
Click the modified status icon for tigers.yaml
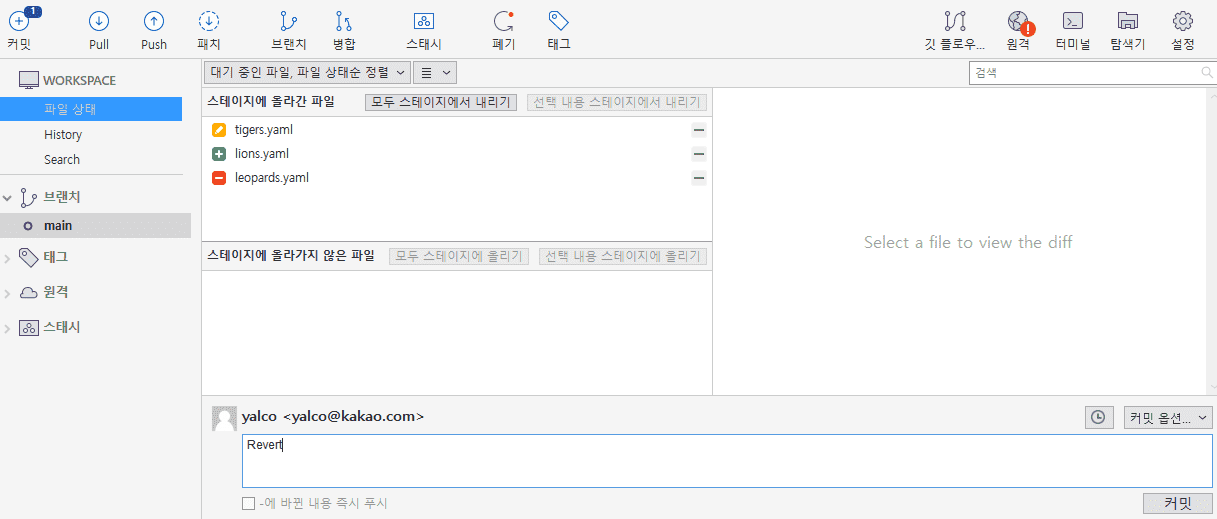[219, 130]
